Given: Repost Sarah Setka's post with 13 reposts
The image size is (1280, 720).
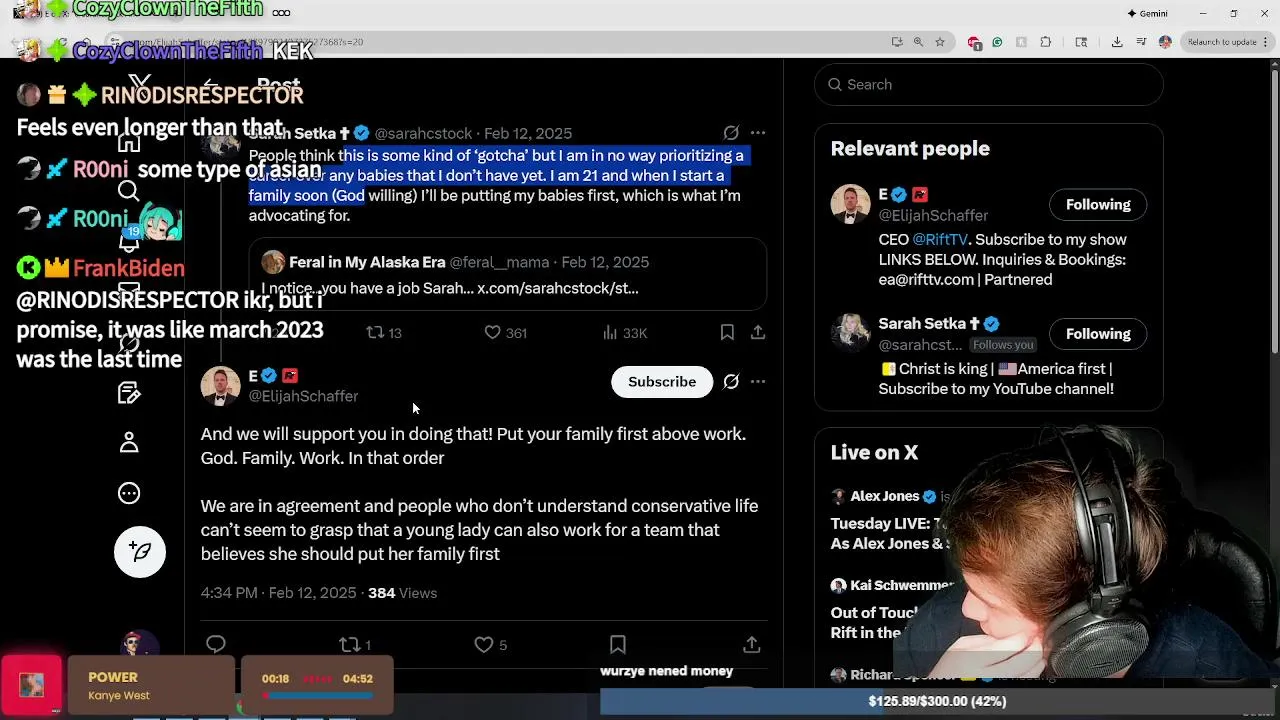Looking at the screenshot, I should pyautogui.click(x=384, y=333).
